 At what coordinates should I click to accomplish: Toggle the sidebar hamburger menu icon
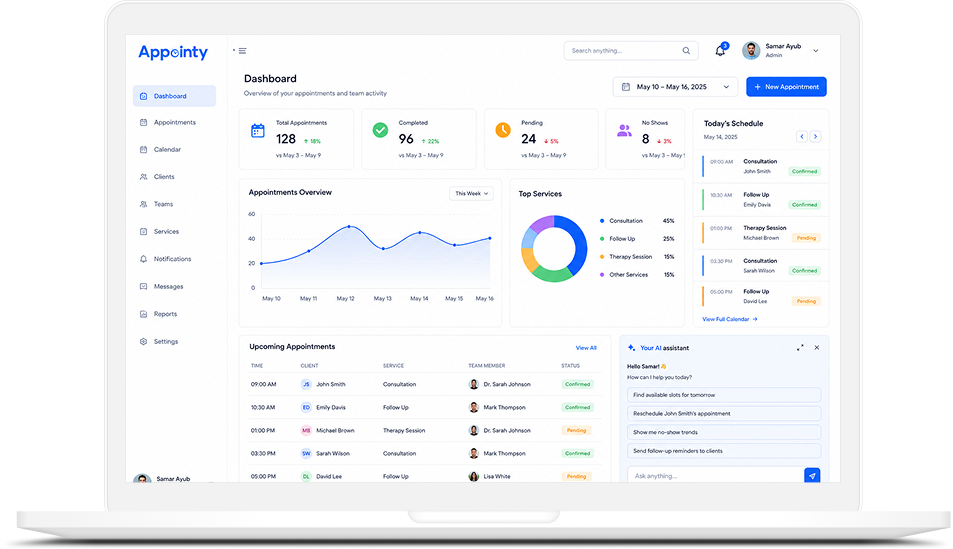click(x=243, y=51)
